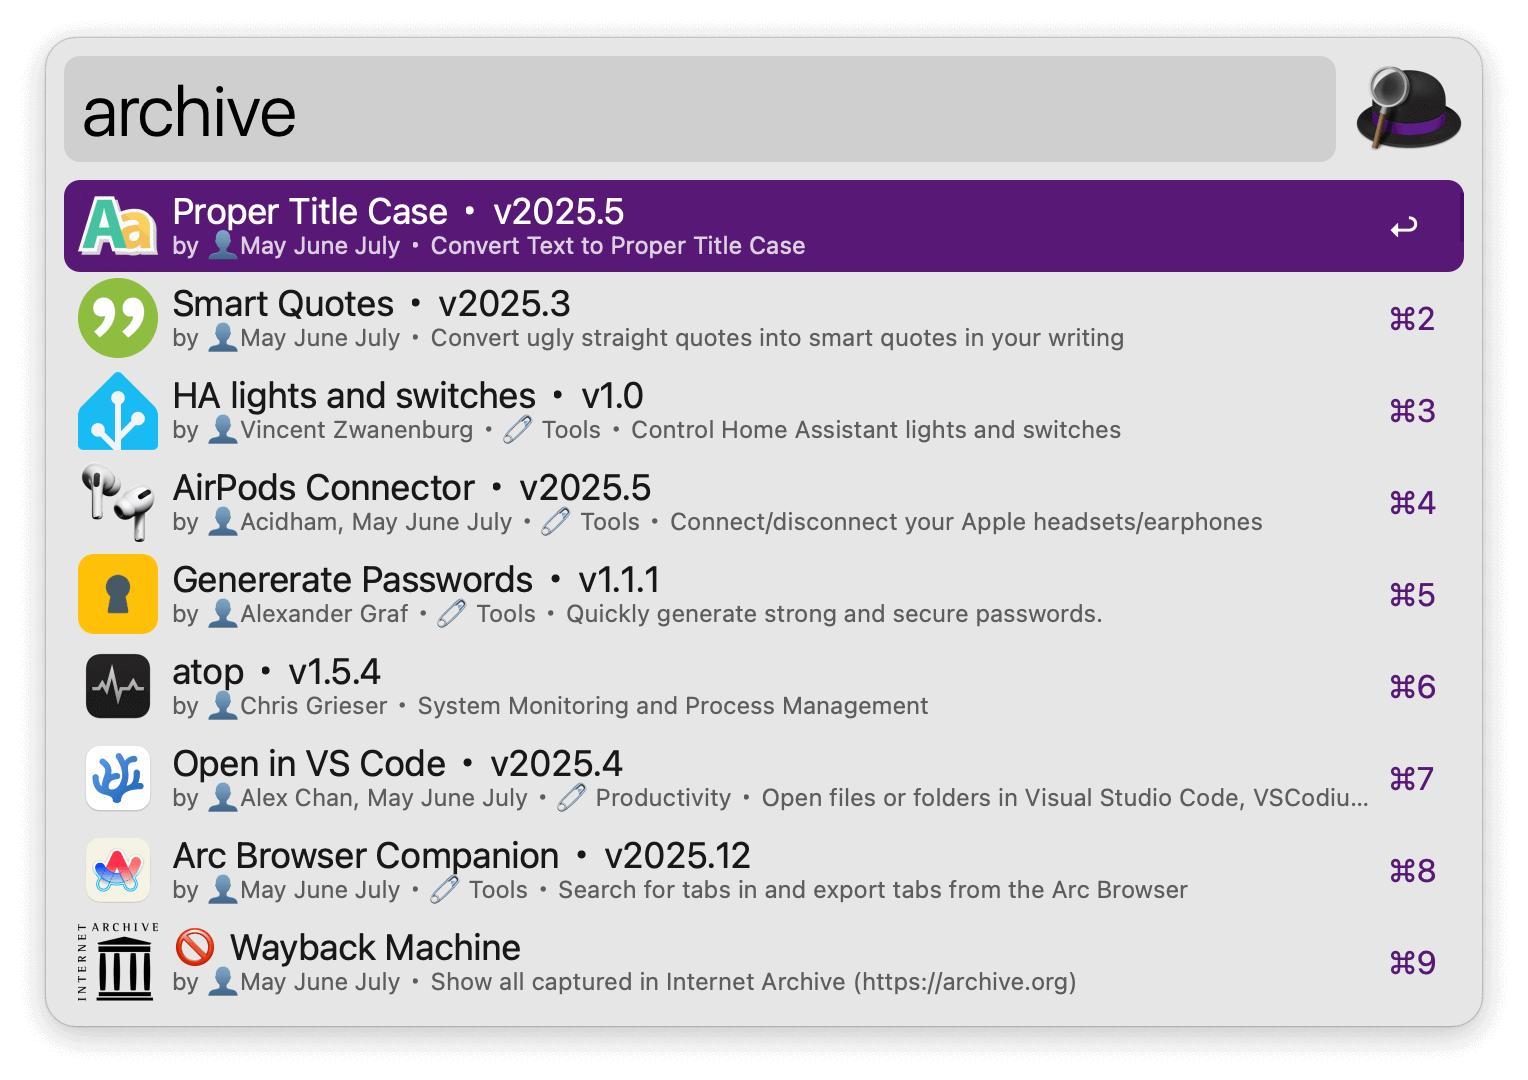Screen dimensions: 1528x1080
Task: Click the atop activity monitor icon
Action: (118, 686)
